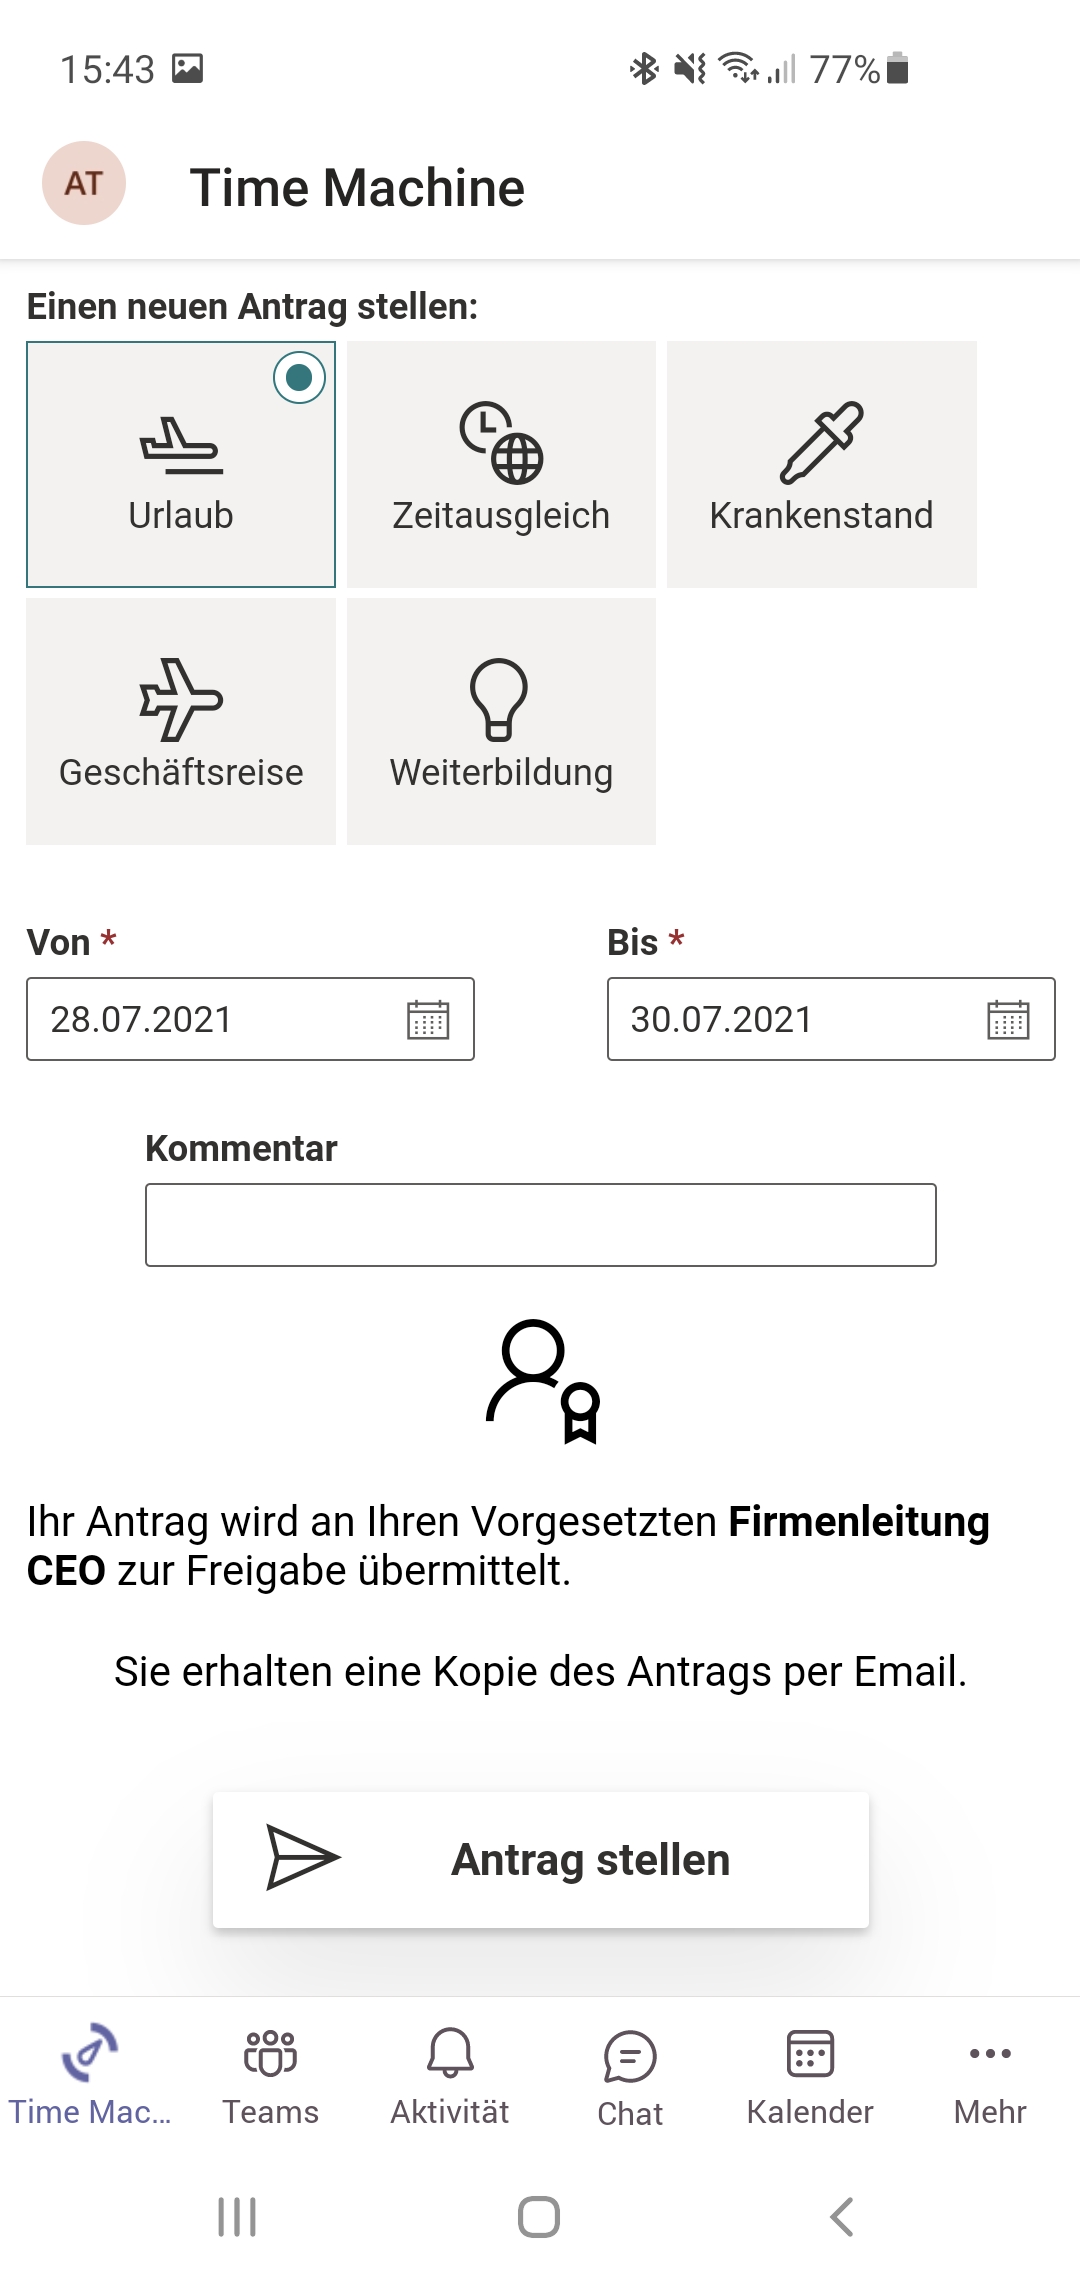This screenshot has height=2280, width=1080.
Task: Focus the Kommentar text box
Action: [x=540, y=1225]
